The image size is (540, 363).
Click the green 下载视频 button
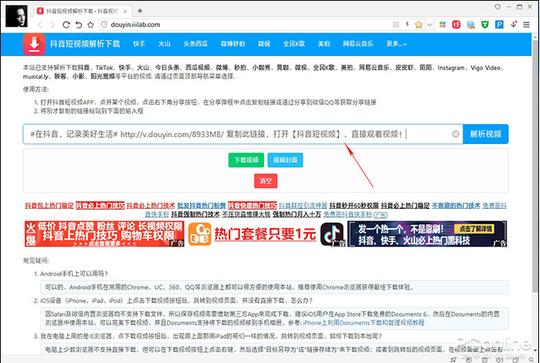[246, 160]
